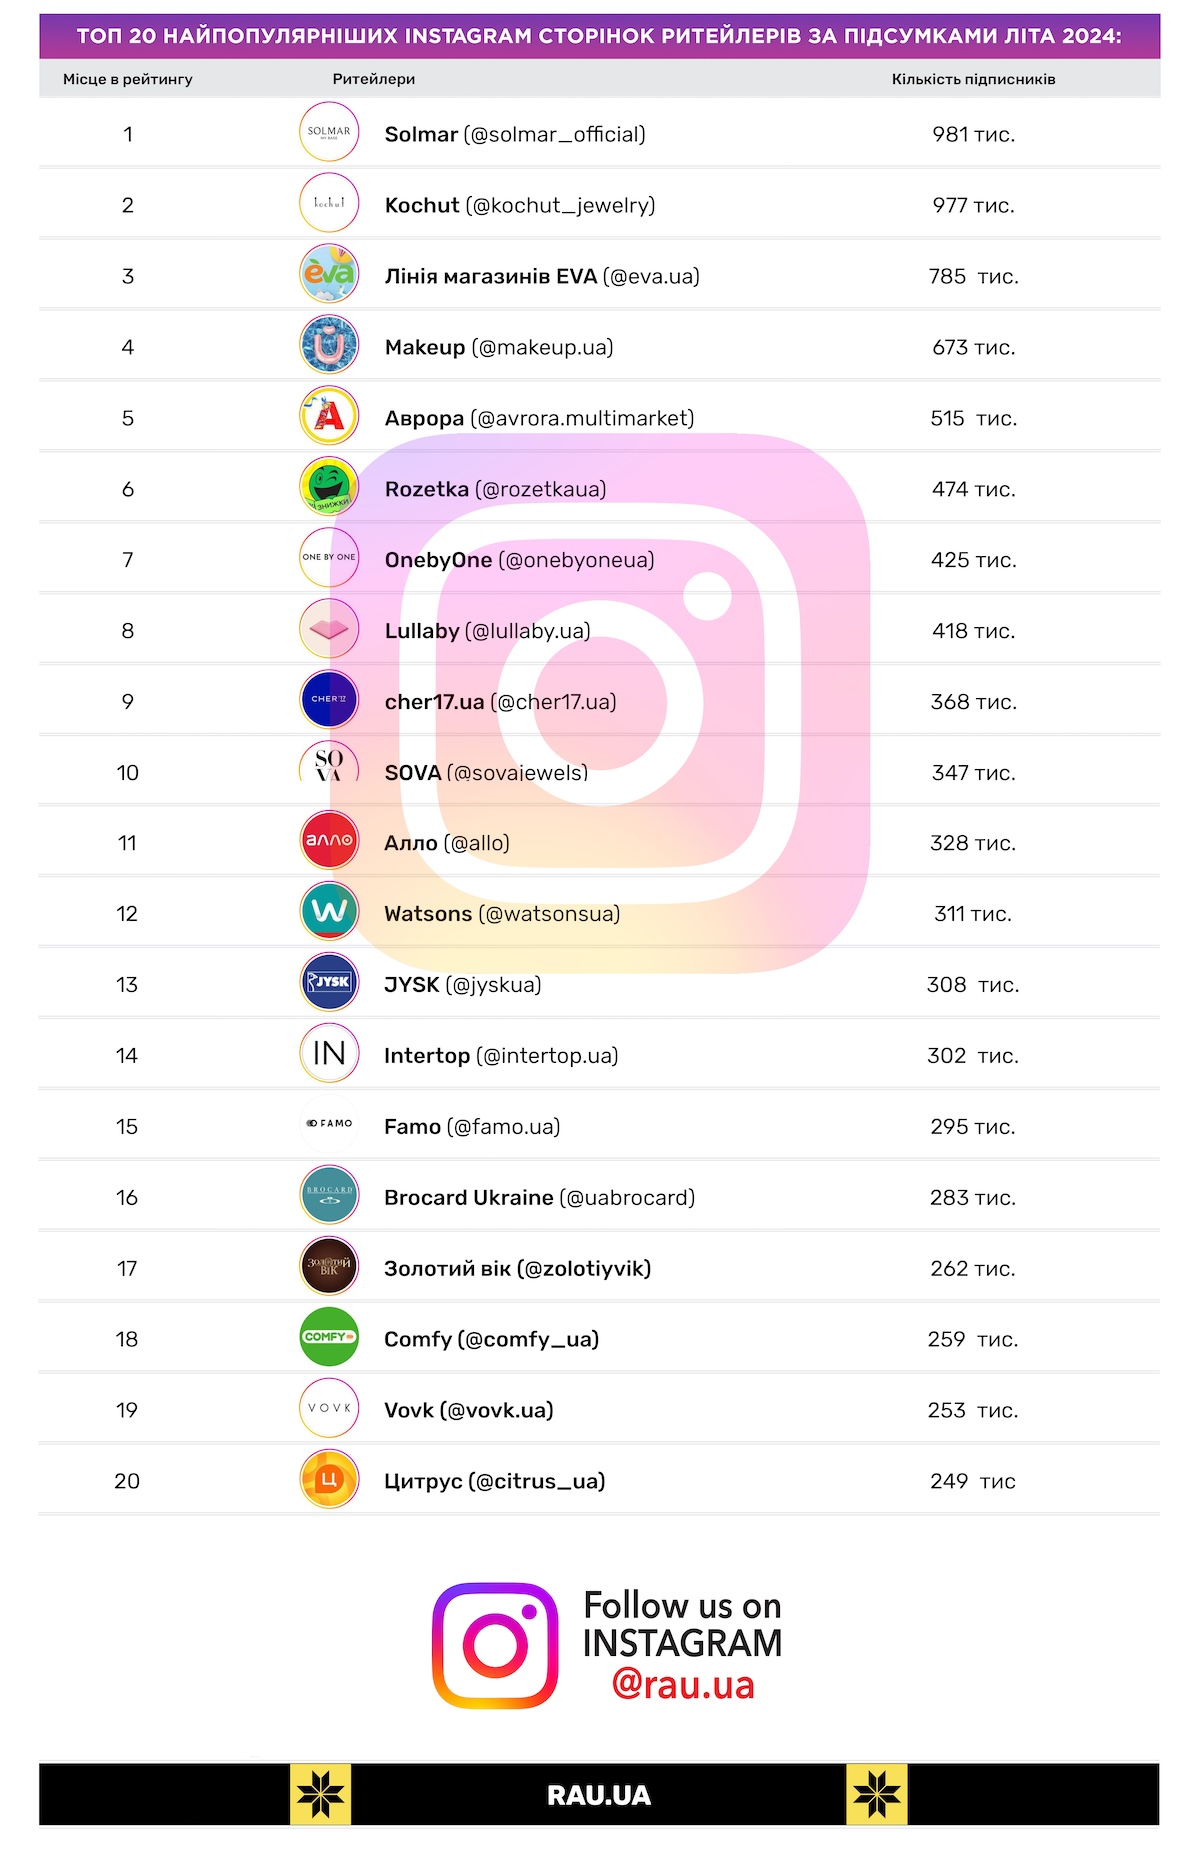Image resolution: width=1200 pixels, height=1856 pixels.
Task: Click the RAU.UA footer text
Action: click(599, 1795)
